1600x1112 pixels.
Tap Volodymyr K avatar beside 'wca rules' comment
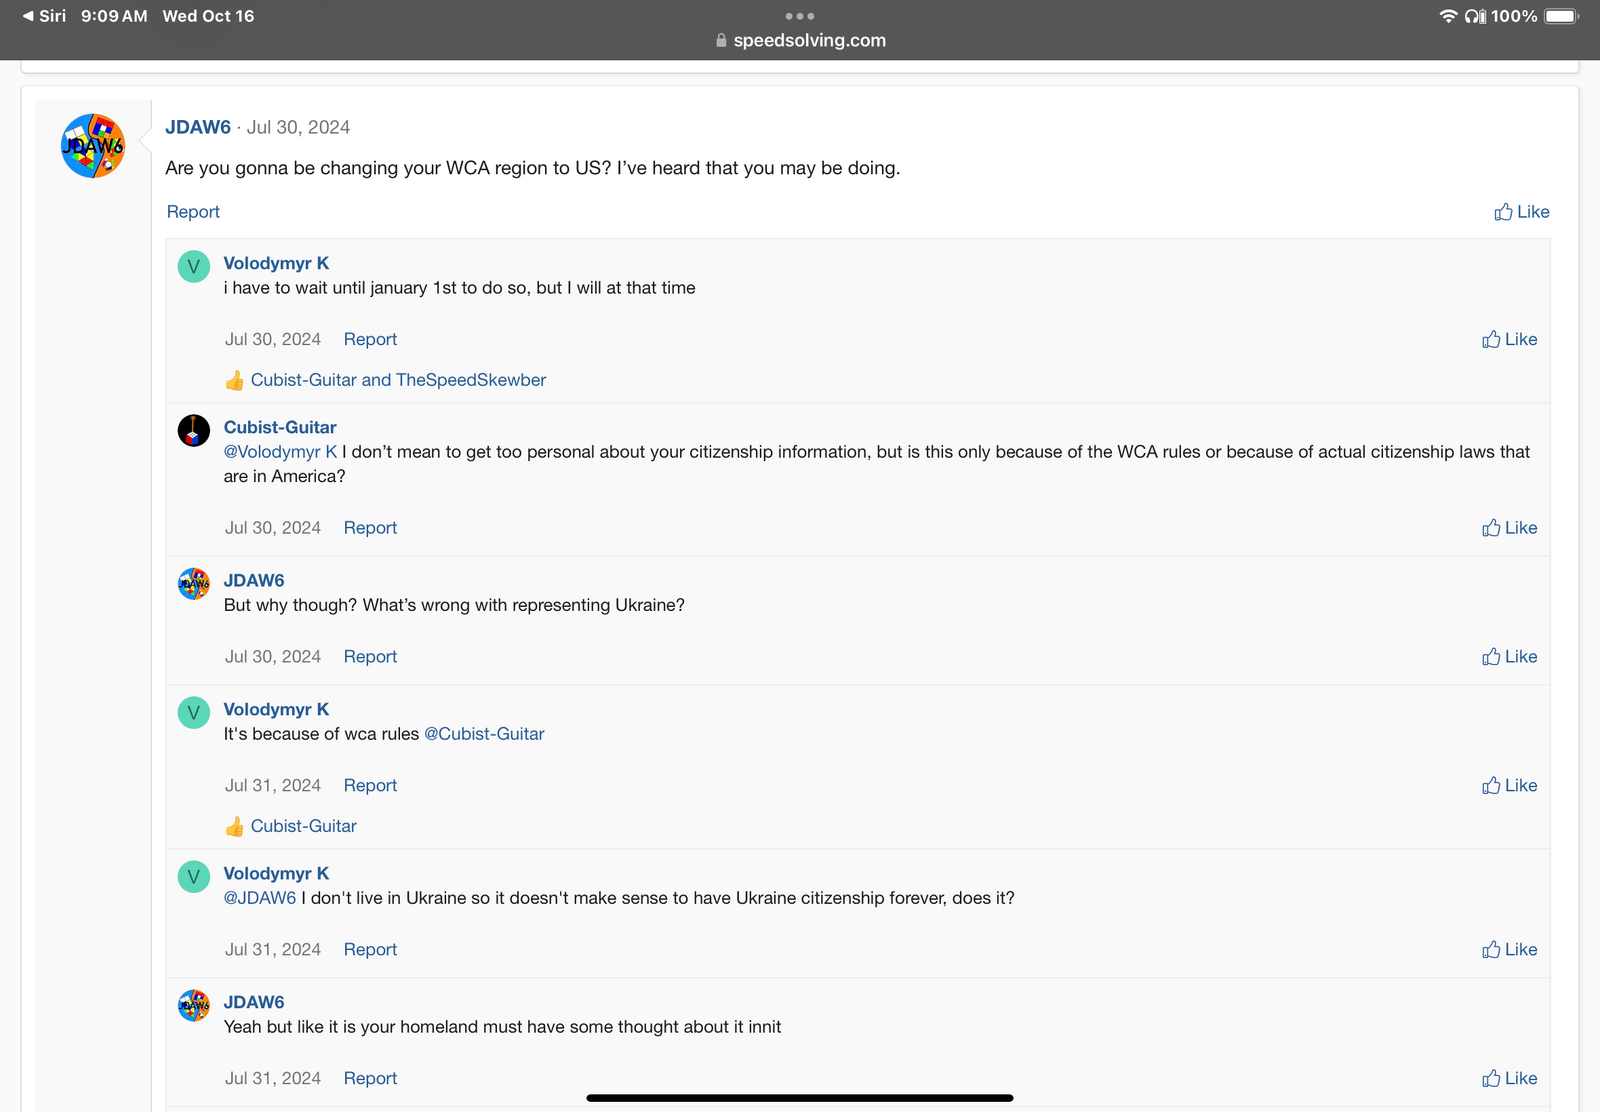(194, 713)
